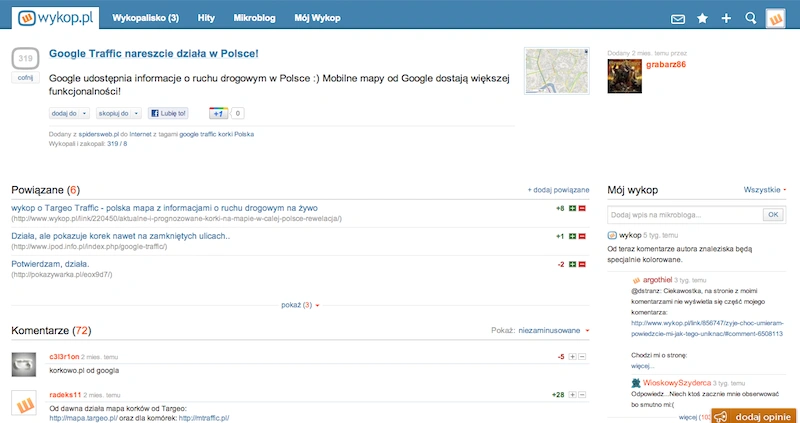Click Google +1 button
Viewport: 800px width, 423px height.
tap(218, 113)
